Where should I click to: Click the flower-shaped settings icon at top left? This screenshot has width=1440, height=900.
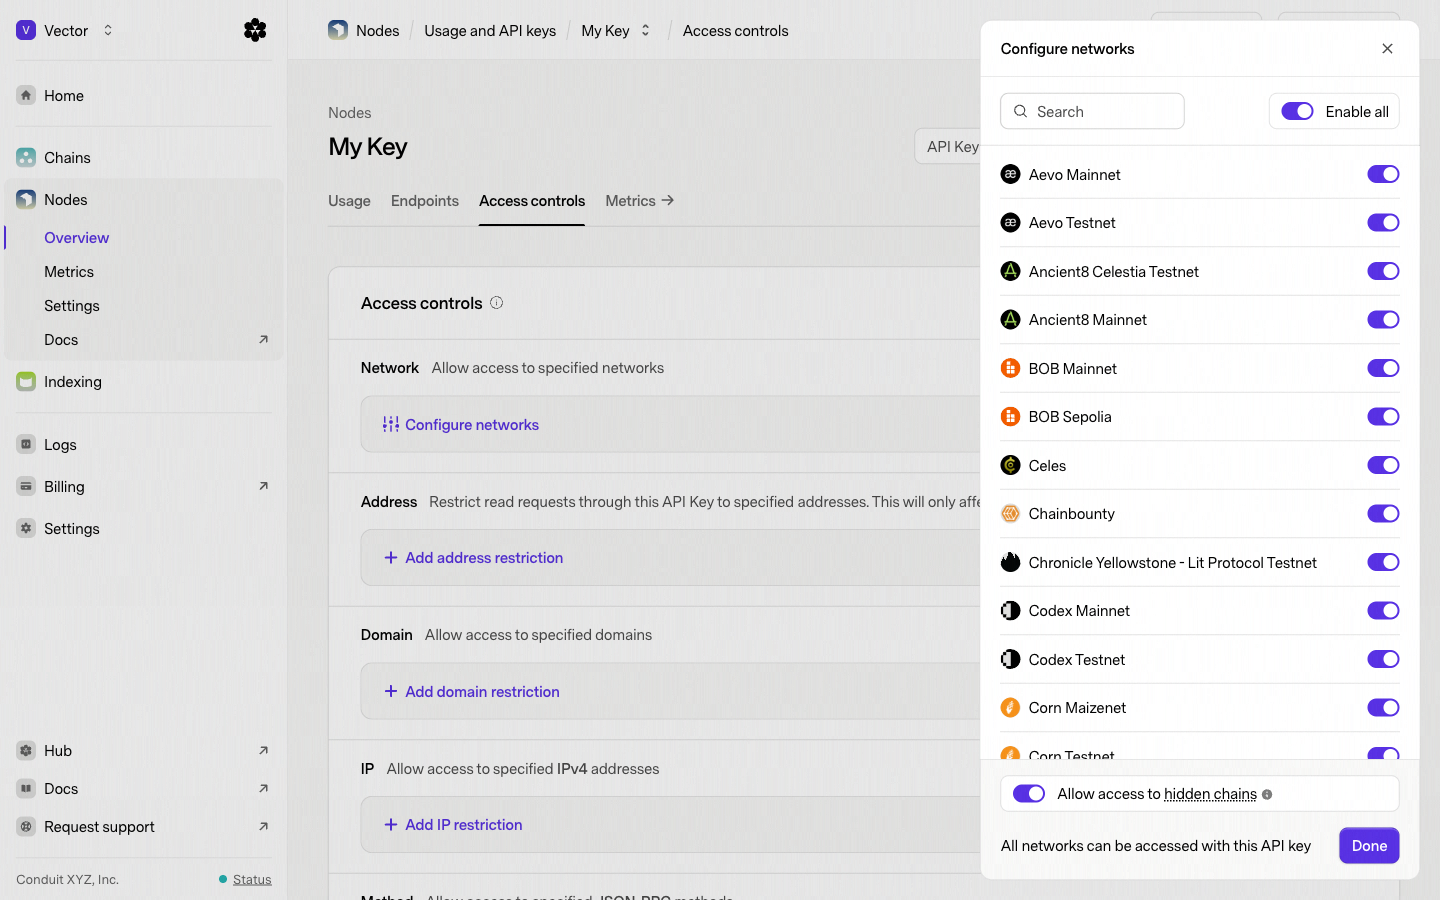(x=255, y=30)
